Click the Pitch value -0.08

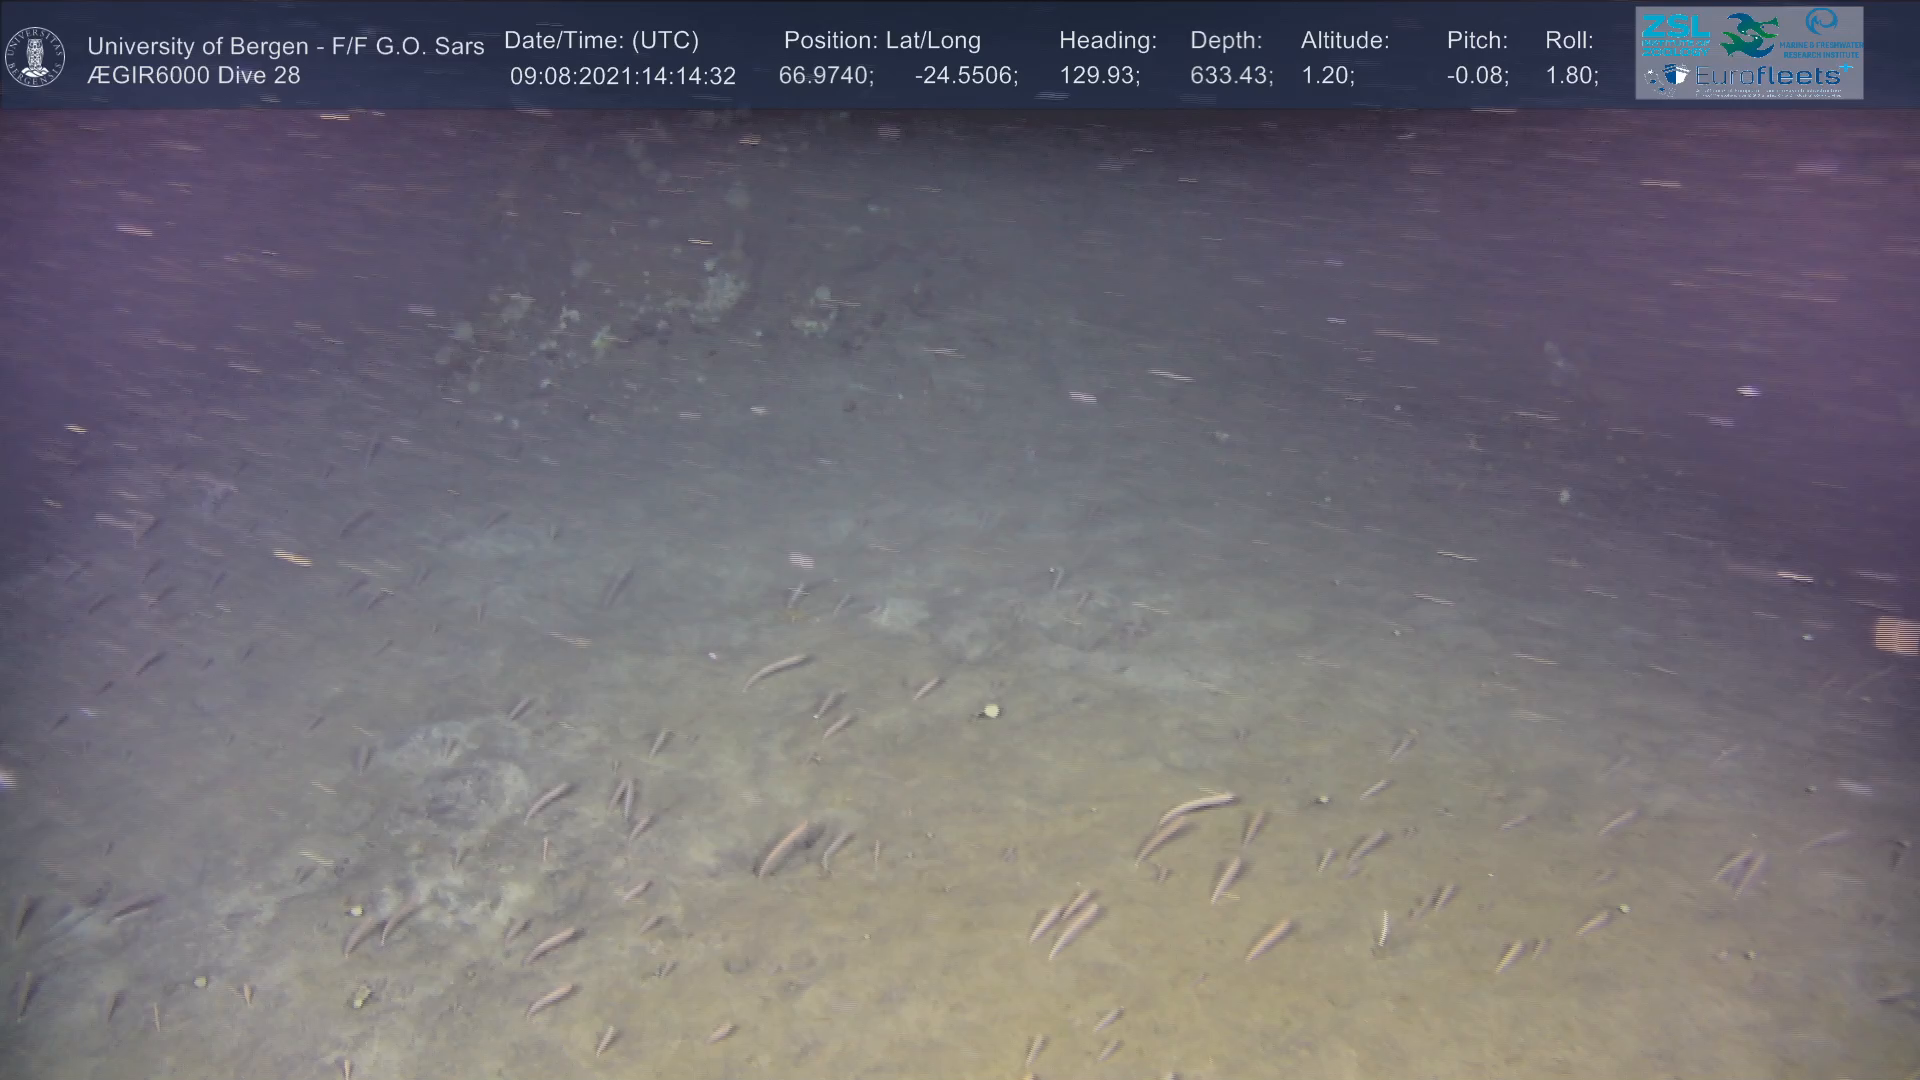click(x=1476, y=76)
